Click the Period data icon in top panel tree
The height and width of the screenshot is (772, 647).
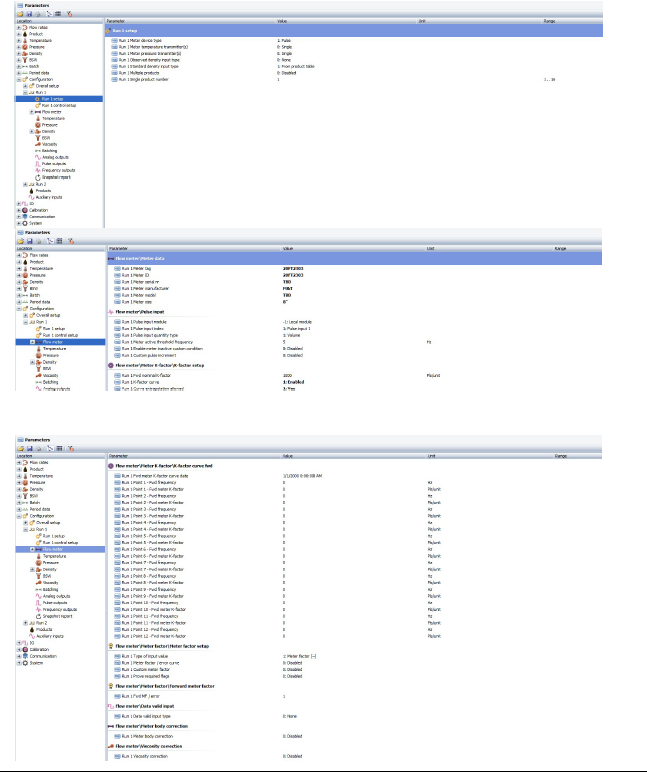25,73
